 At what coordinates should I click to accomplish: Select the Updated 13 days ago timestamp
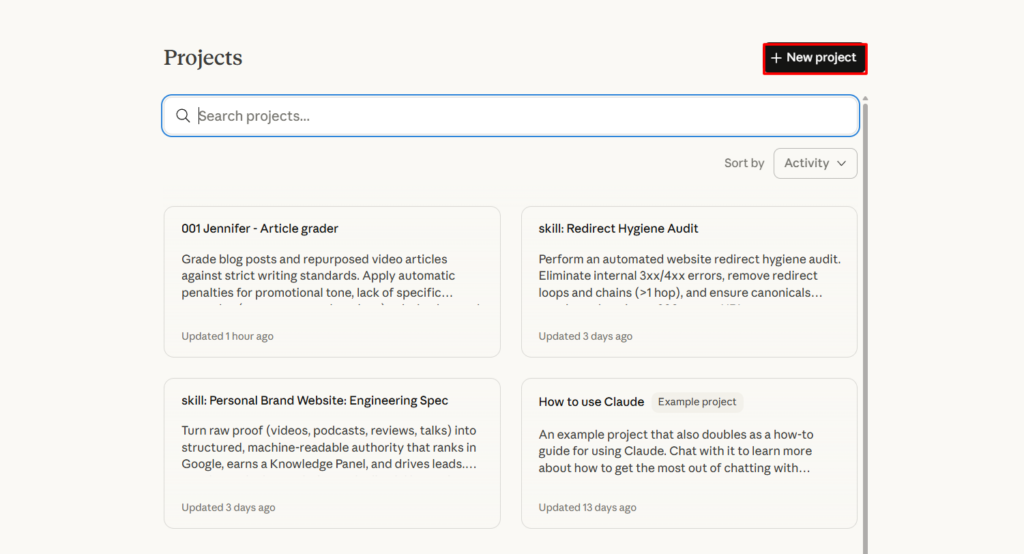point(587,508)
